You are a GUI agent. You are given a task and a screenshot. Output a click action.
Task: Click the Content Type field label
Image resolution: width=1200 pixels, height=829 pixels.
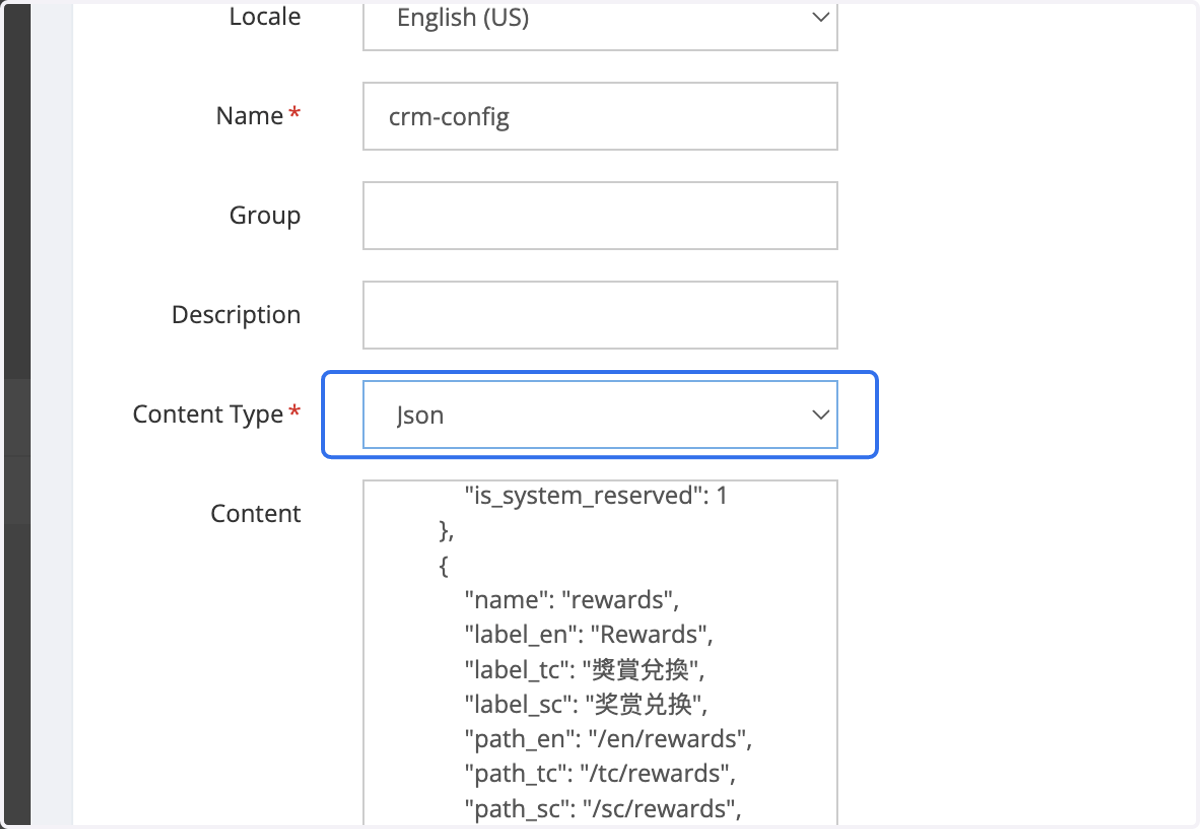[x=208, y=415]
